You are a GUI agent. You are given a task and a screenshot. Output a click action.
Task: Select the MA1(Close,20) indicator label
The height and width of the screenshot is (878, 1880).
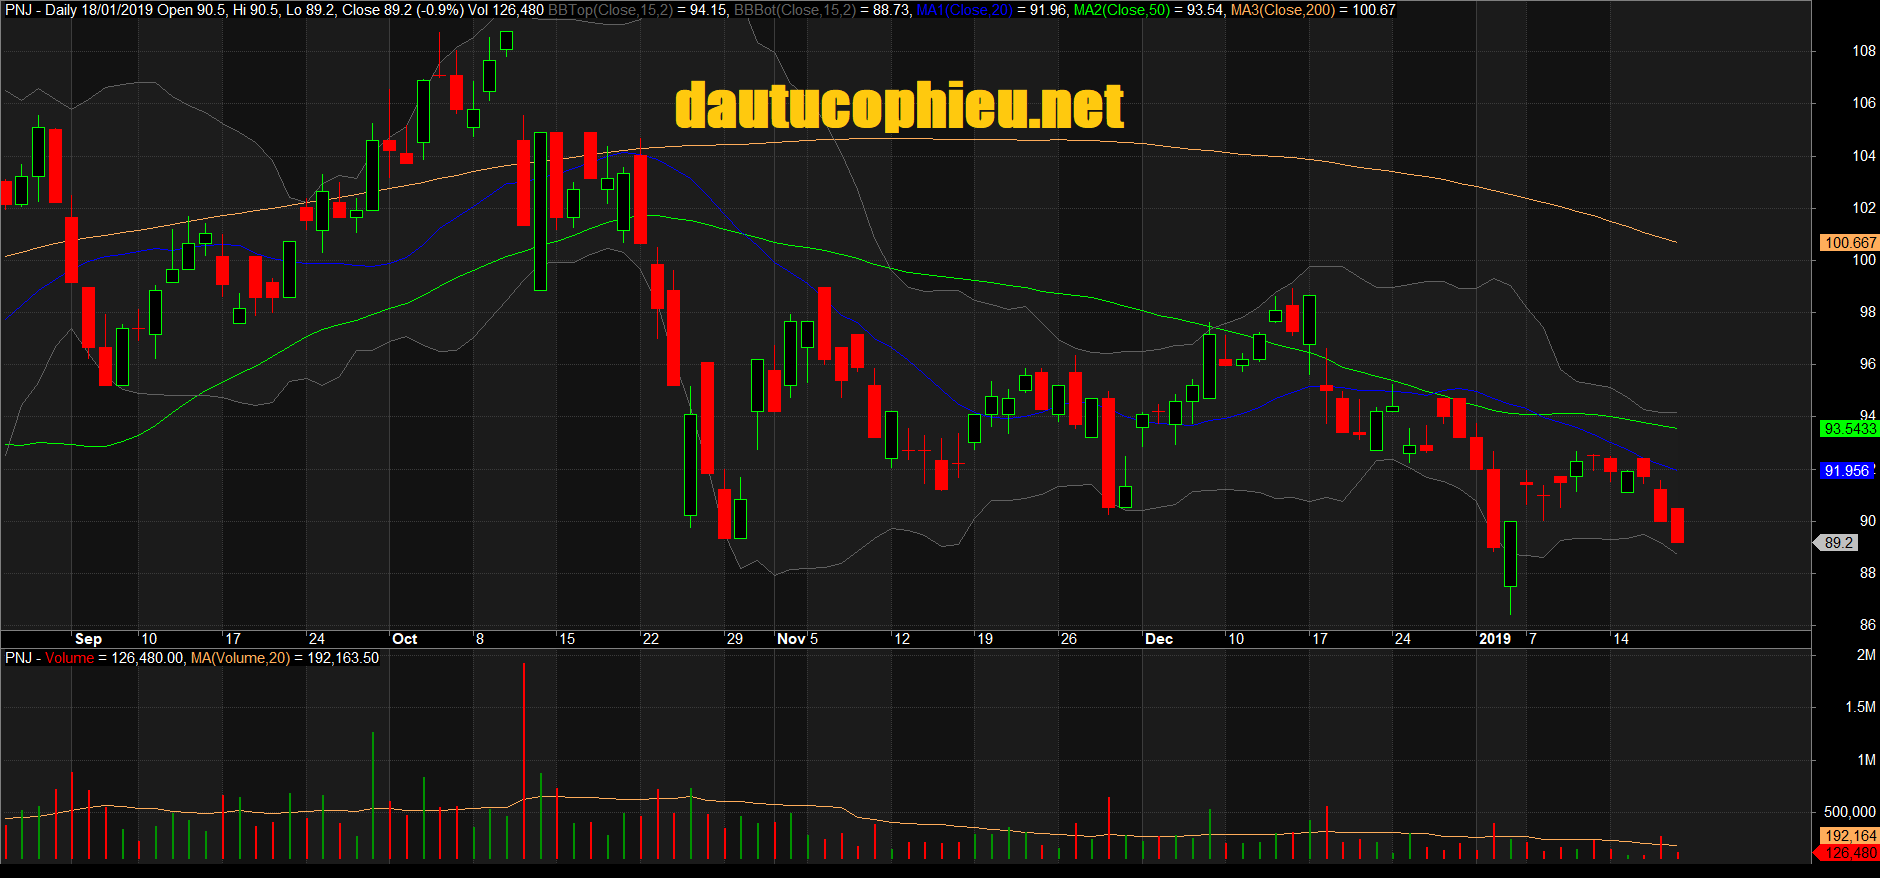tap(964, 10)
